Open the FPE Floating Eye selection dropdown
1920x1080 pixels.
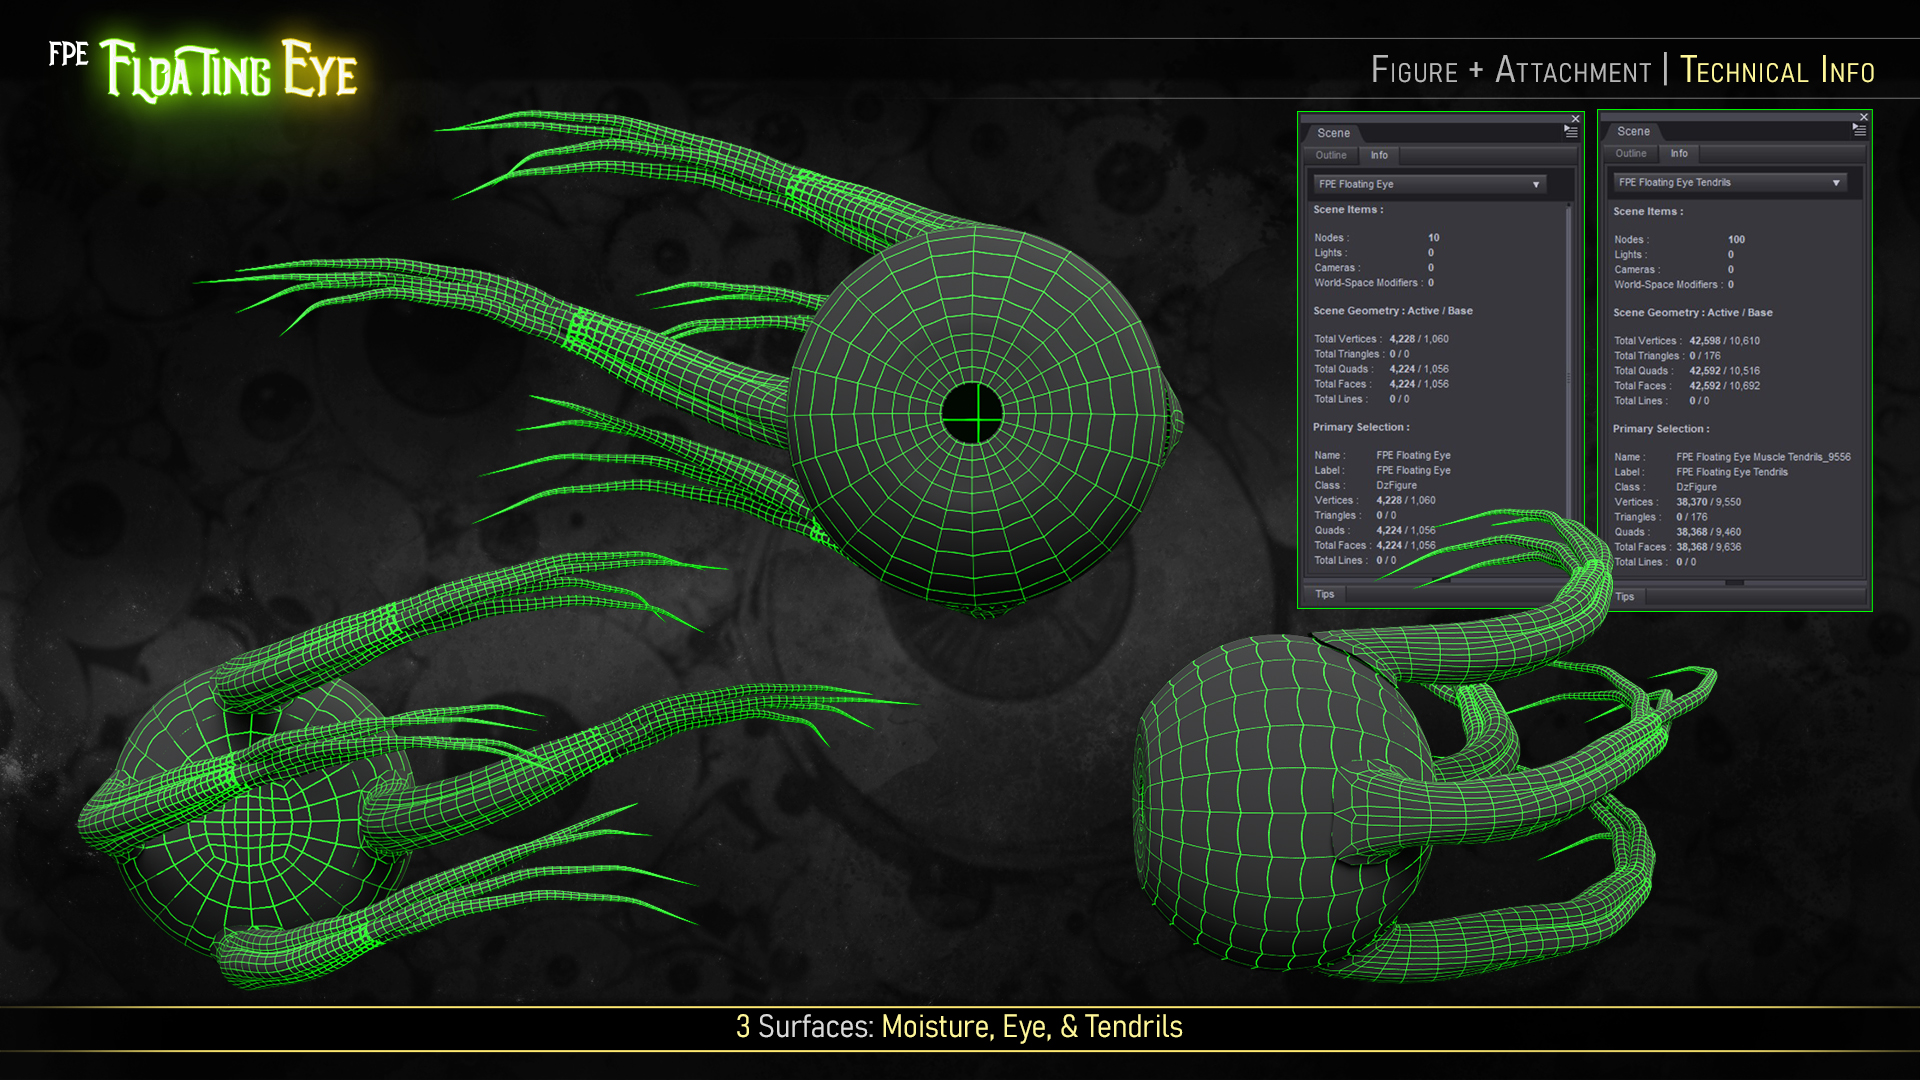point(1429,184)
